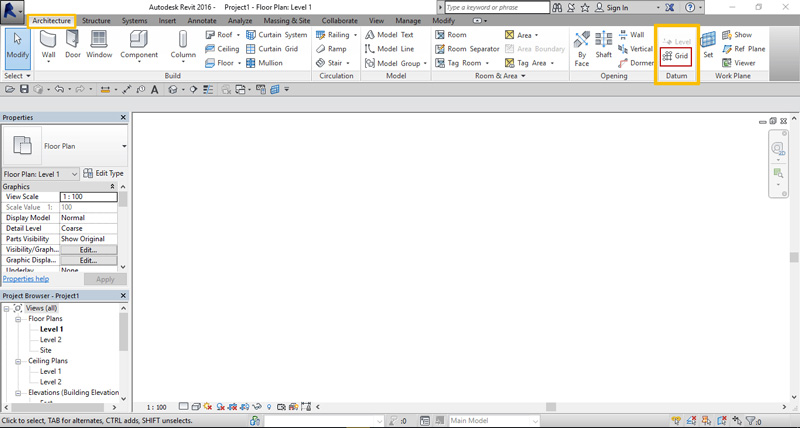800x428 pixels.
Task: Start the Tag Room tool
Action: [x=462, y=63]
